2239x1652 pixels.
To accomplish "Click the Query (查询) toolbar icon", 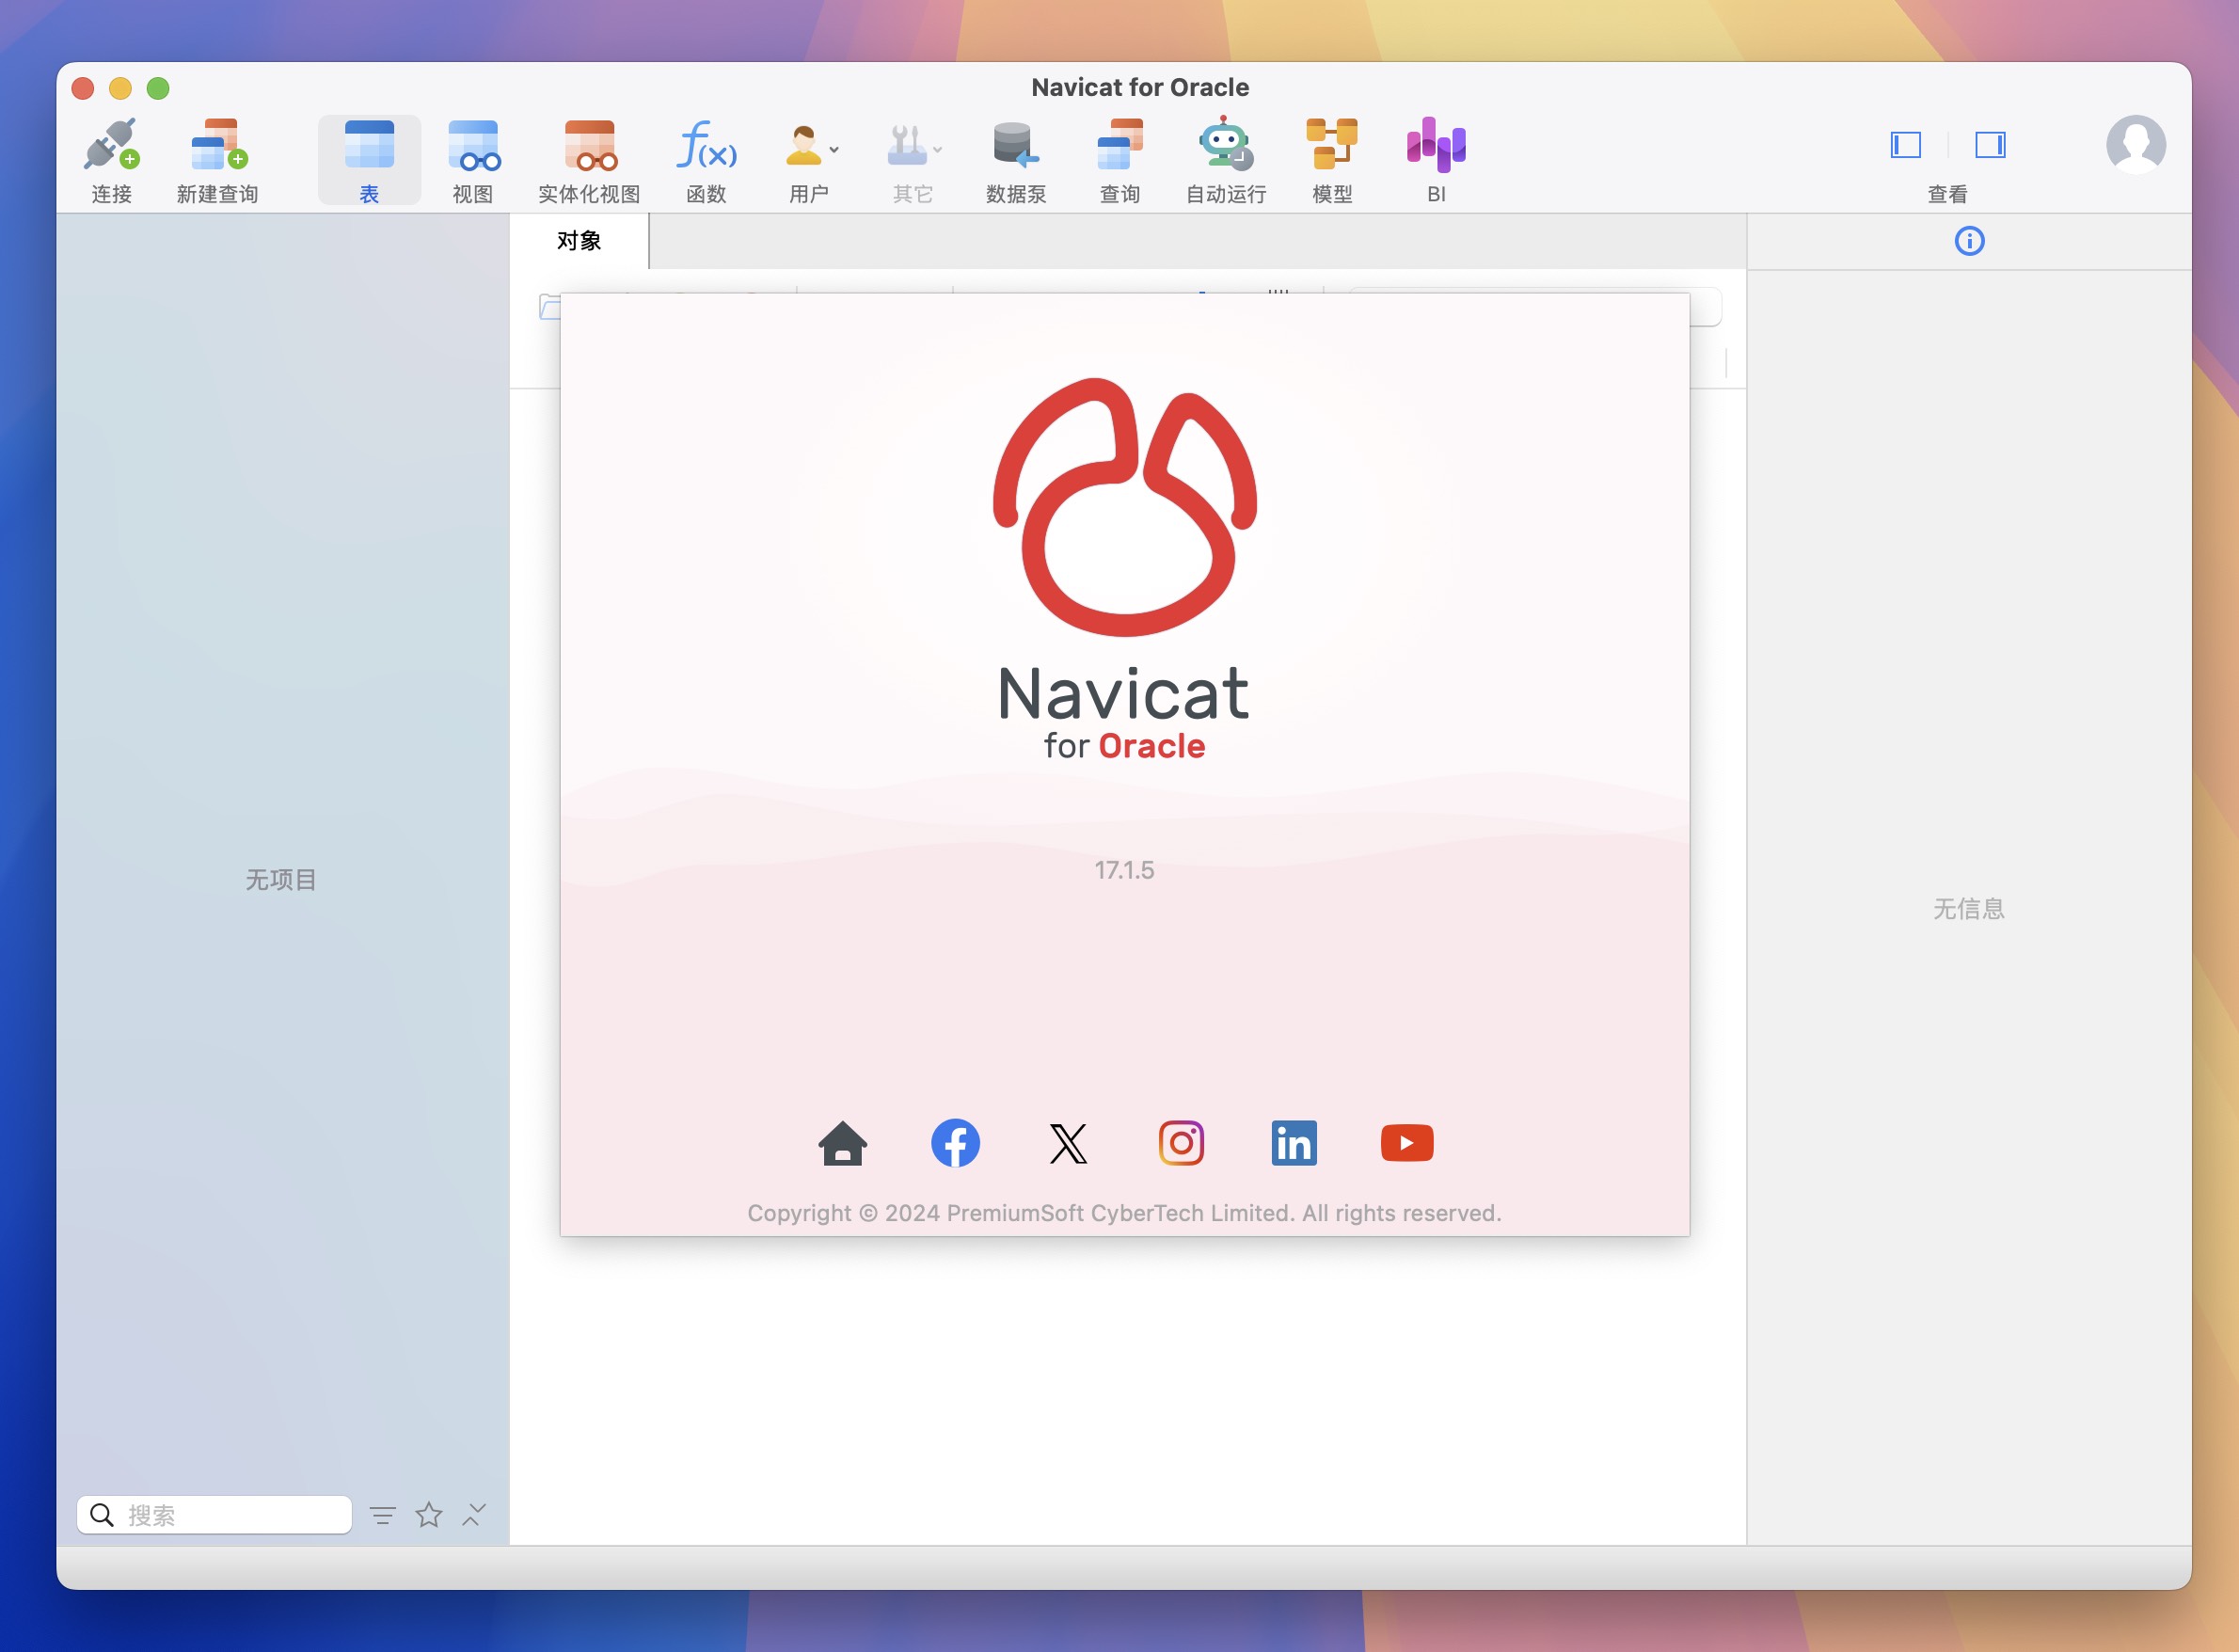I will [1120, 145].
